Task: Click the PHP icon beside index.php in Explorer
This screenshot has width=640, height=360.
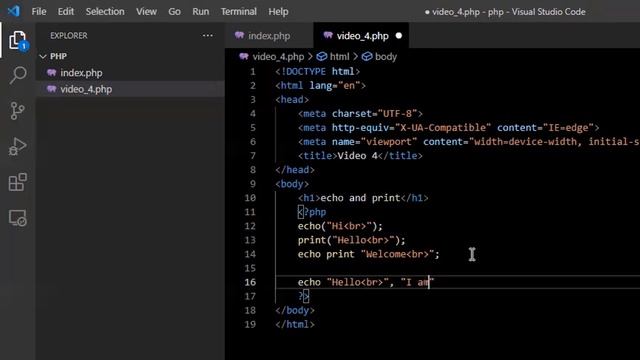Action: pyautogui.click(x=51, y=73)
